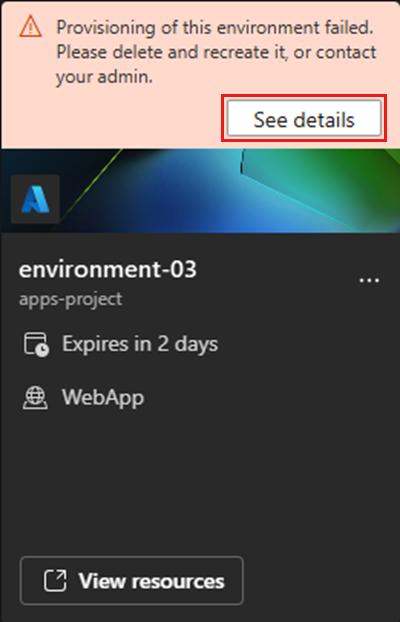Click the Azure logo icon
Image resolution: width=400 pixels, height=622 pixels.
point(35,199)
